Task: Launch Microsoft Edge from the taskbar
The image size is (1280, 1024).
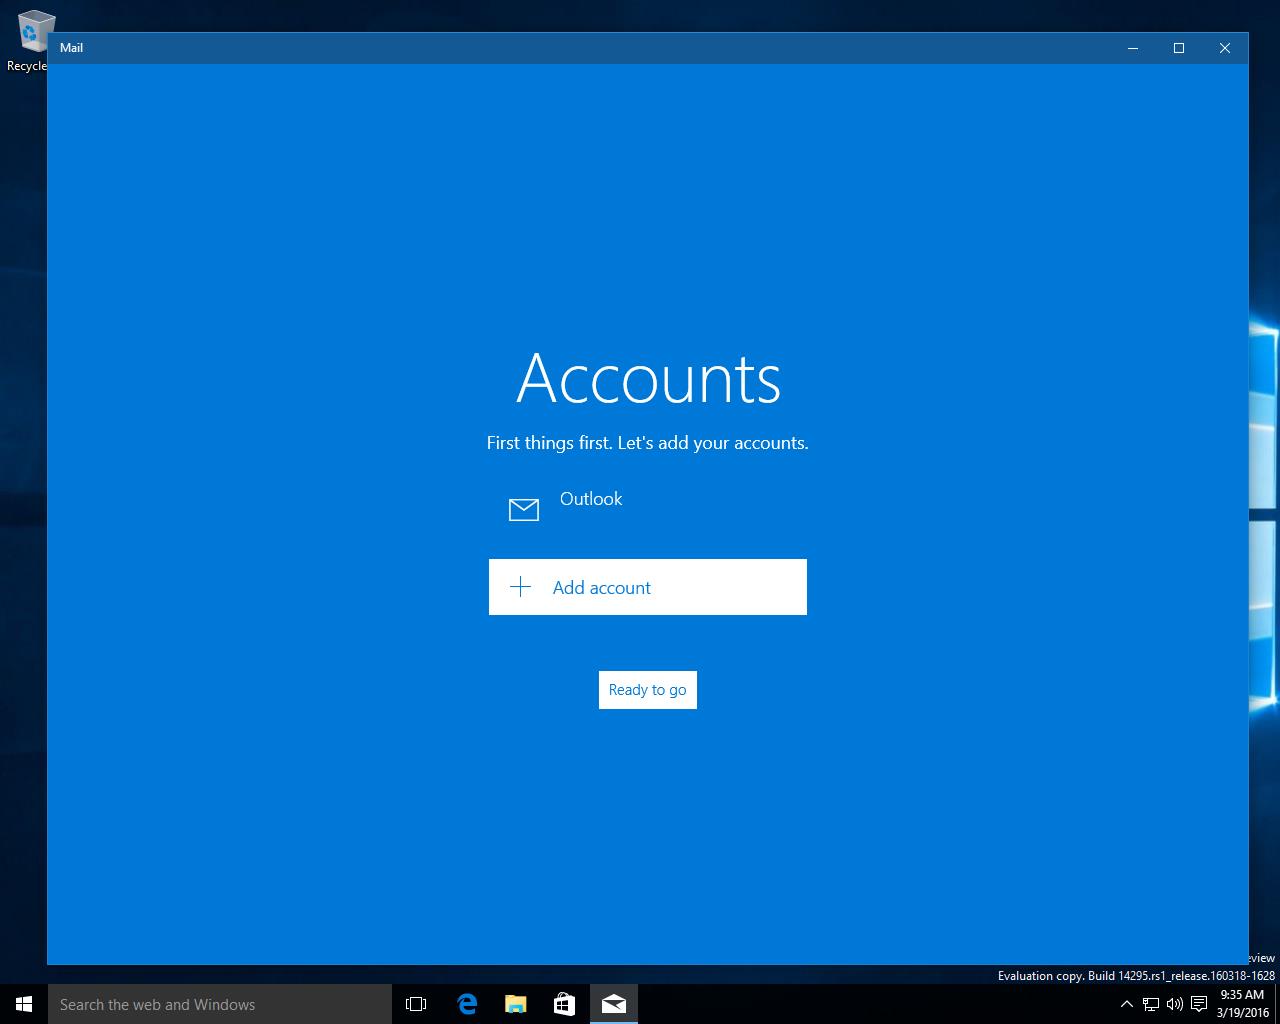Action: pyautogui.click(x=466, y=1004)
